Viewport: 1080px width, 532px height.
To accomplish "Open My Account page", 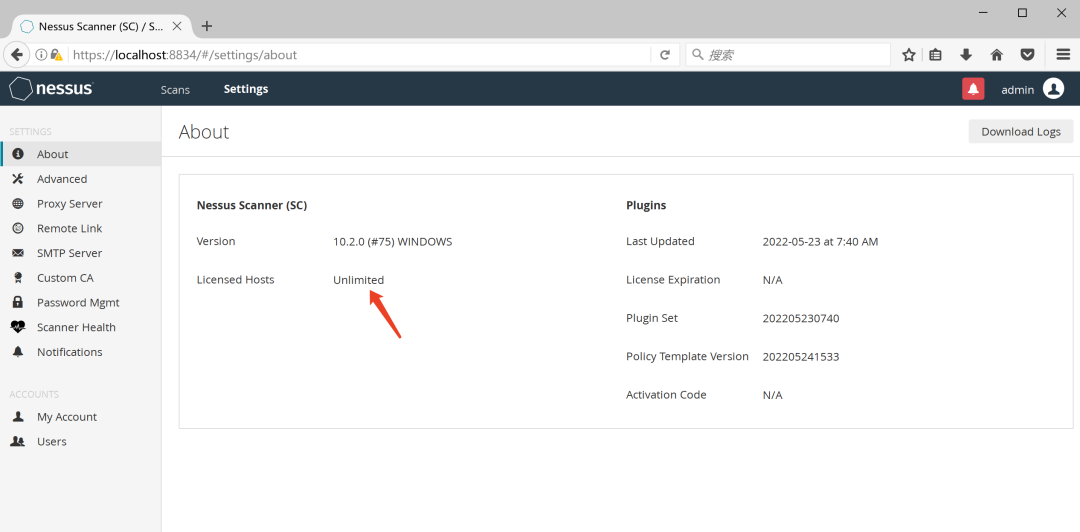I will 81,417.
